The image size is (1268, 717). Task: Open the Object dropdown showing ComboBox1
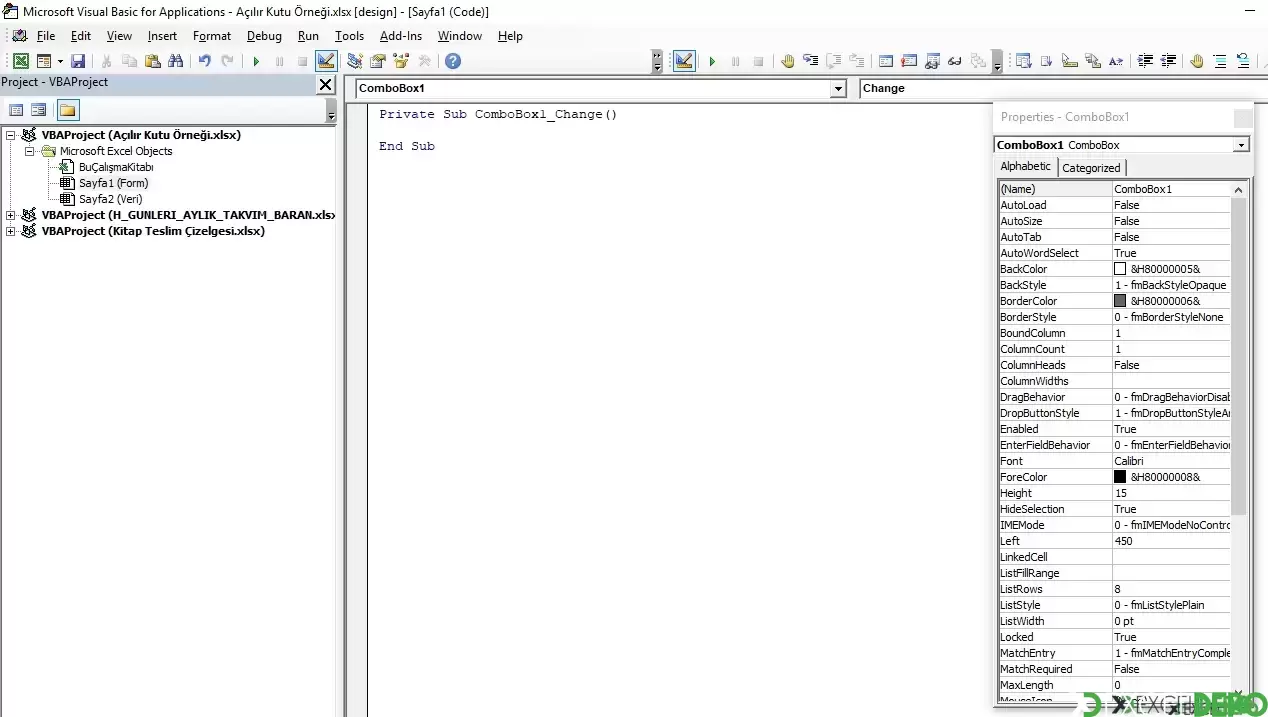838,89
